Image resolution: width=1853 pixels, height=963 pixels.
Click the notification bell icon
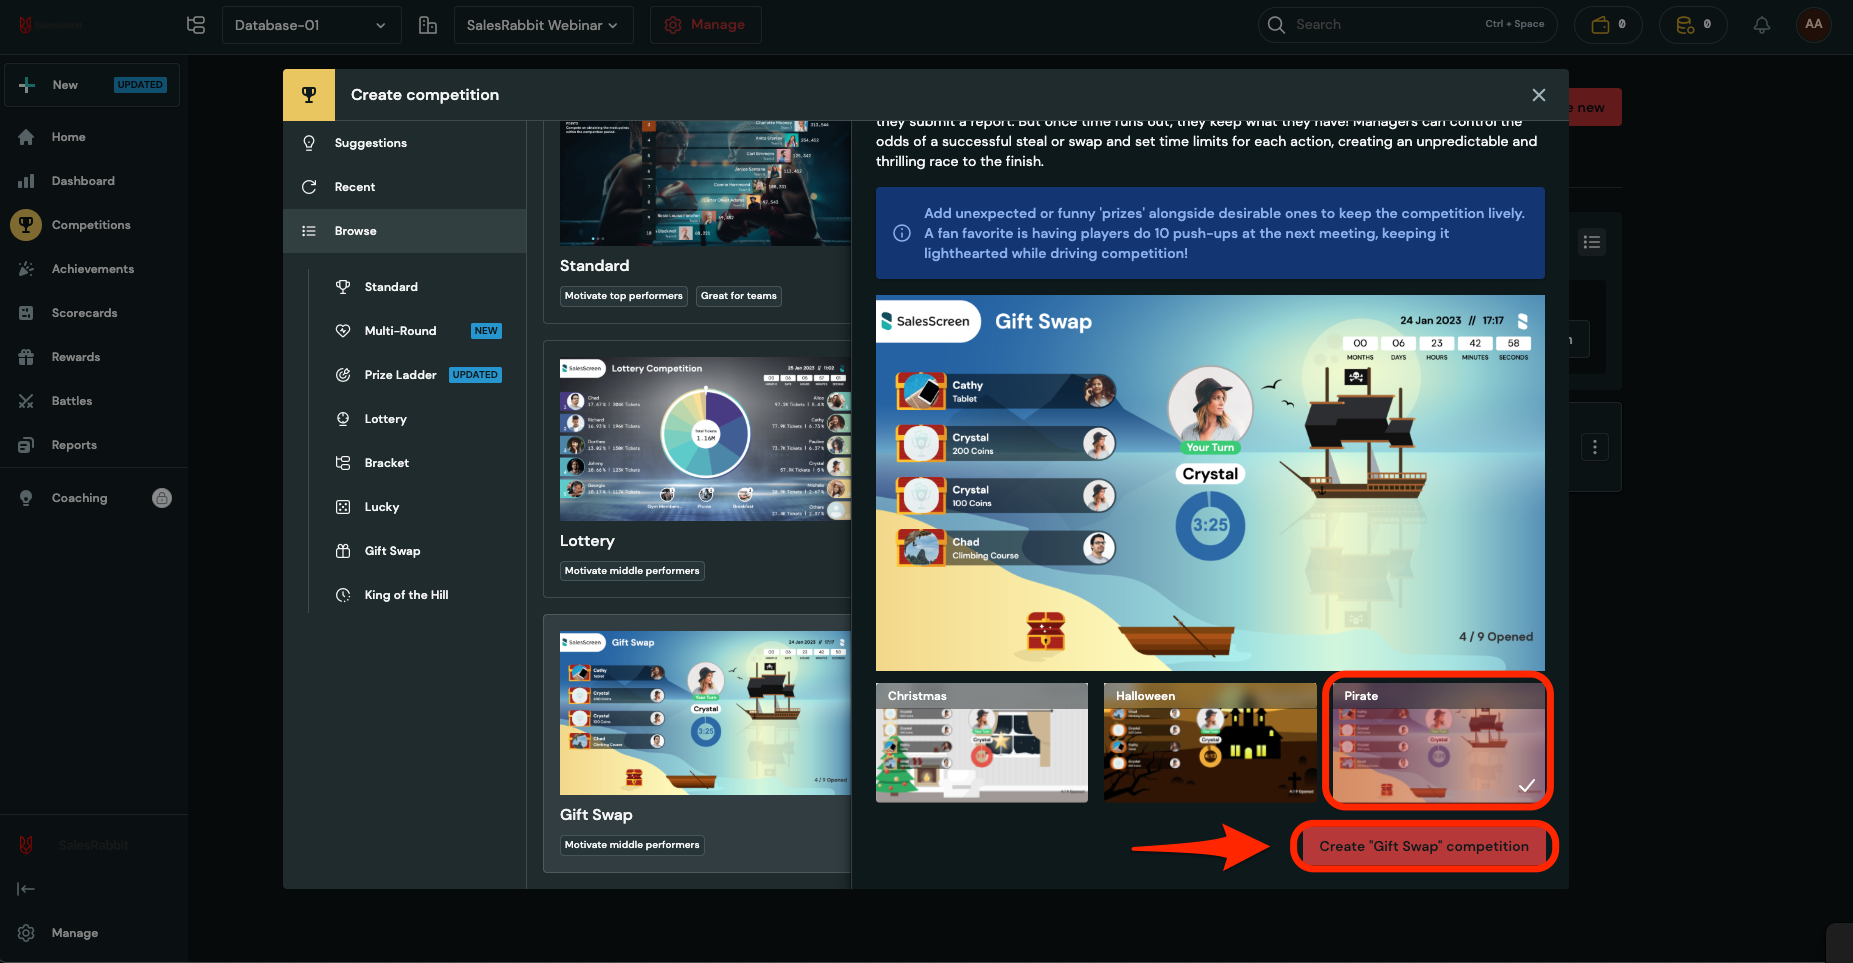[1761, 25]
